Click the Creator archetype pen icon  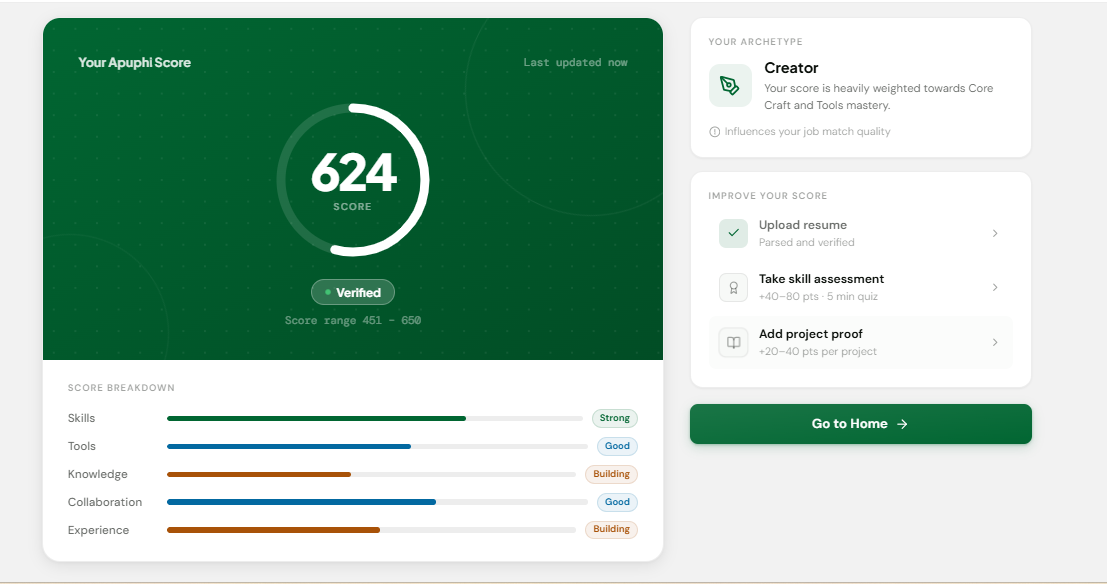pyautogui.click(x=730, y=86)
